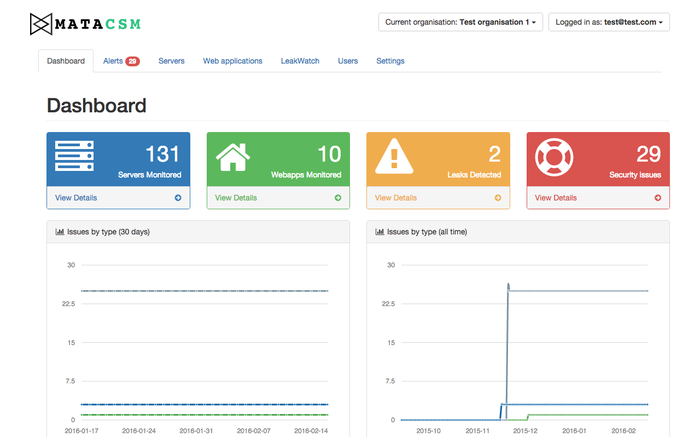The image size is (700, 437).
Task: Select the Dashboard tab
Action: click(66, 61)
